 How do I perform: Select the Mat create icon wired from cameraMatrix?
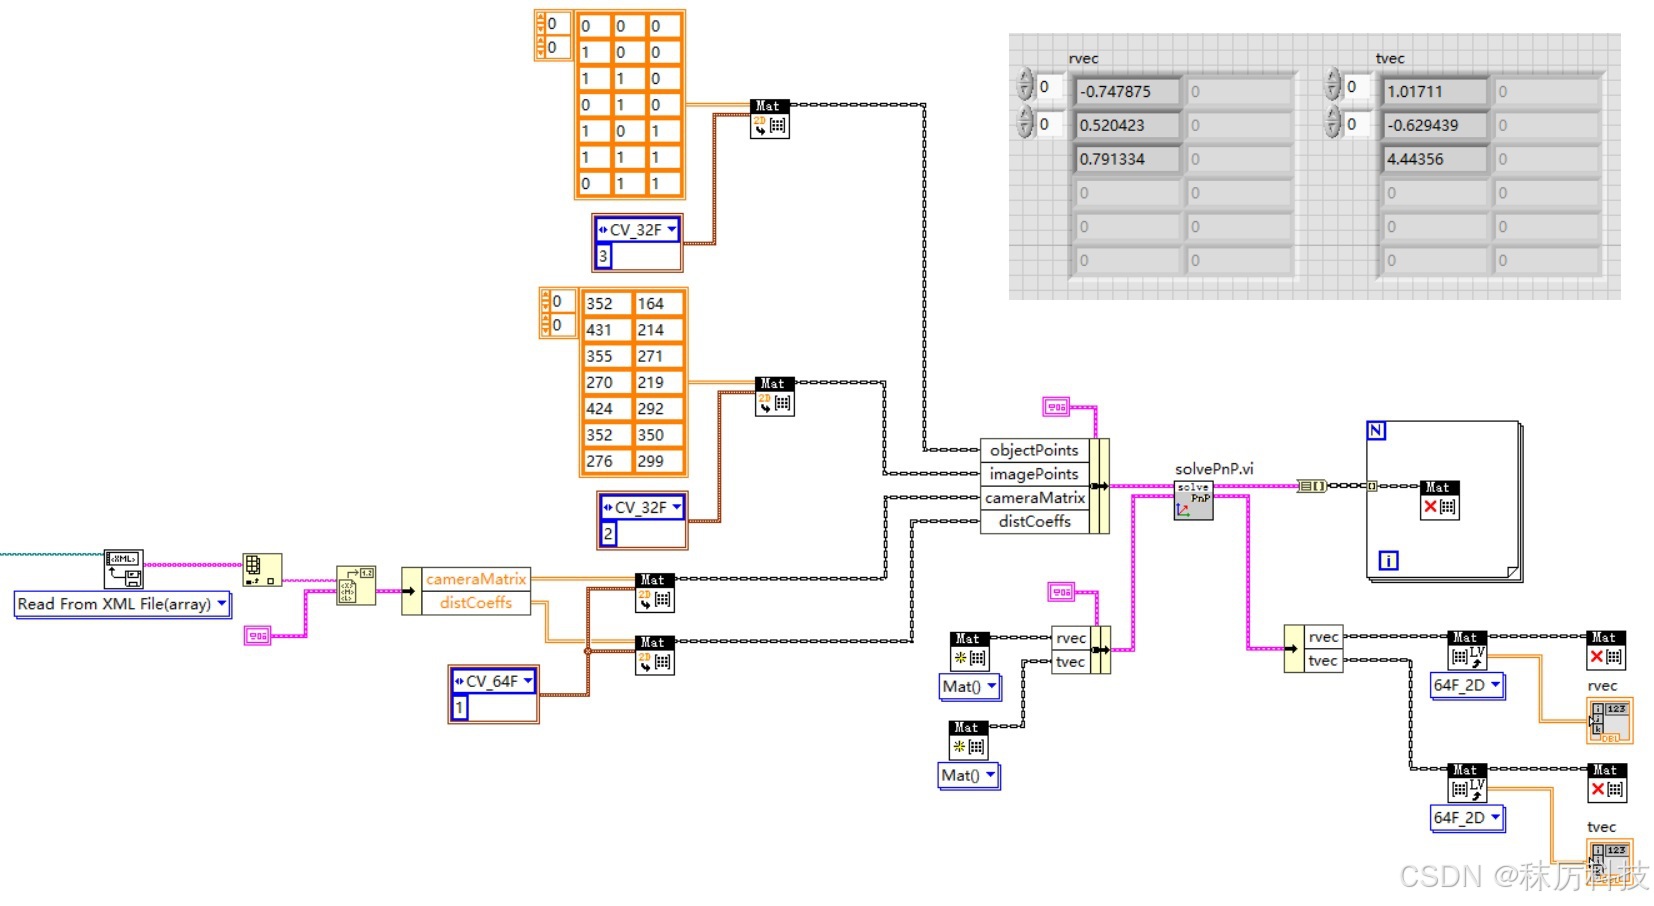coord(654,593)
